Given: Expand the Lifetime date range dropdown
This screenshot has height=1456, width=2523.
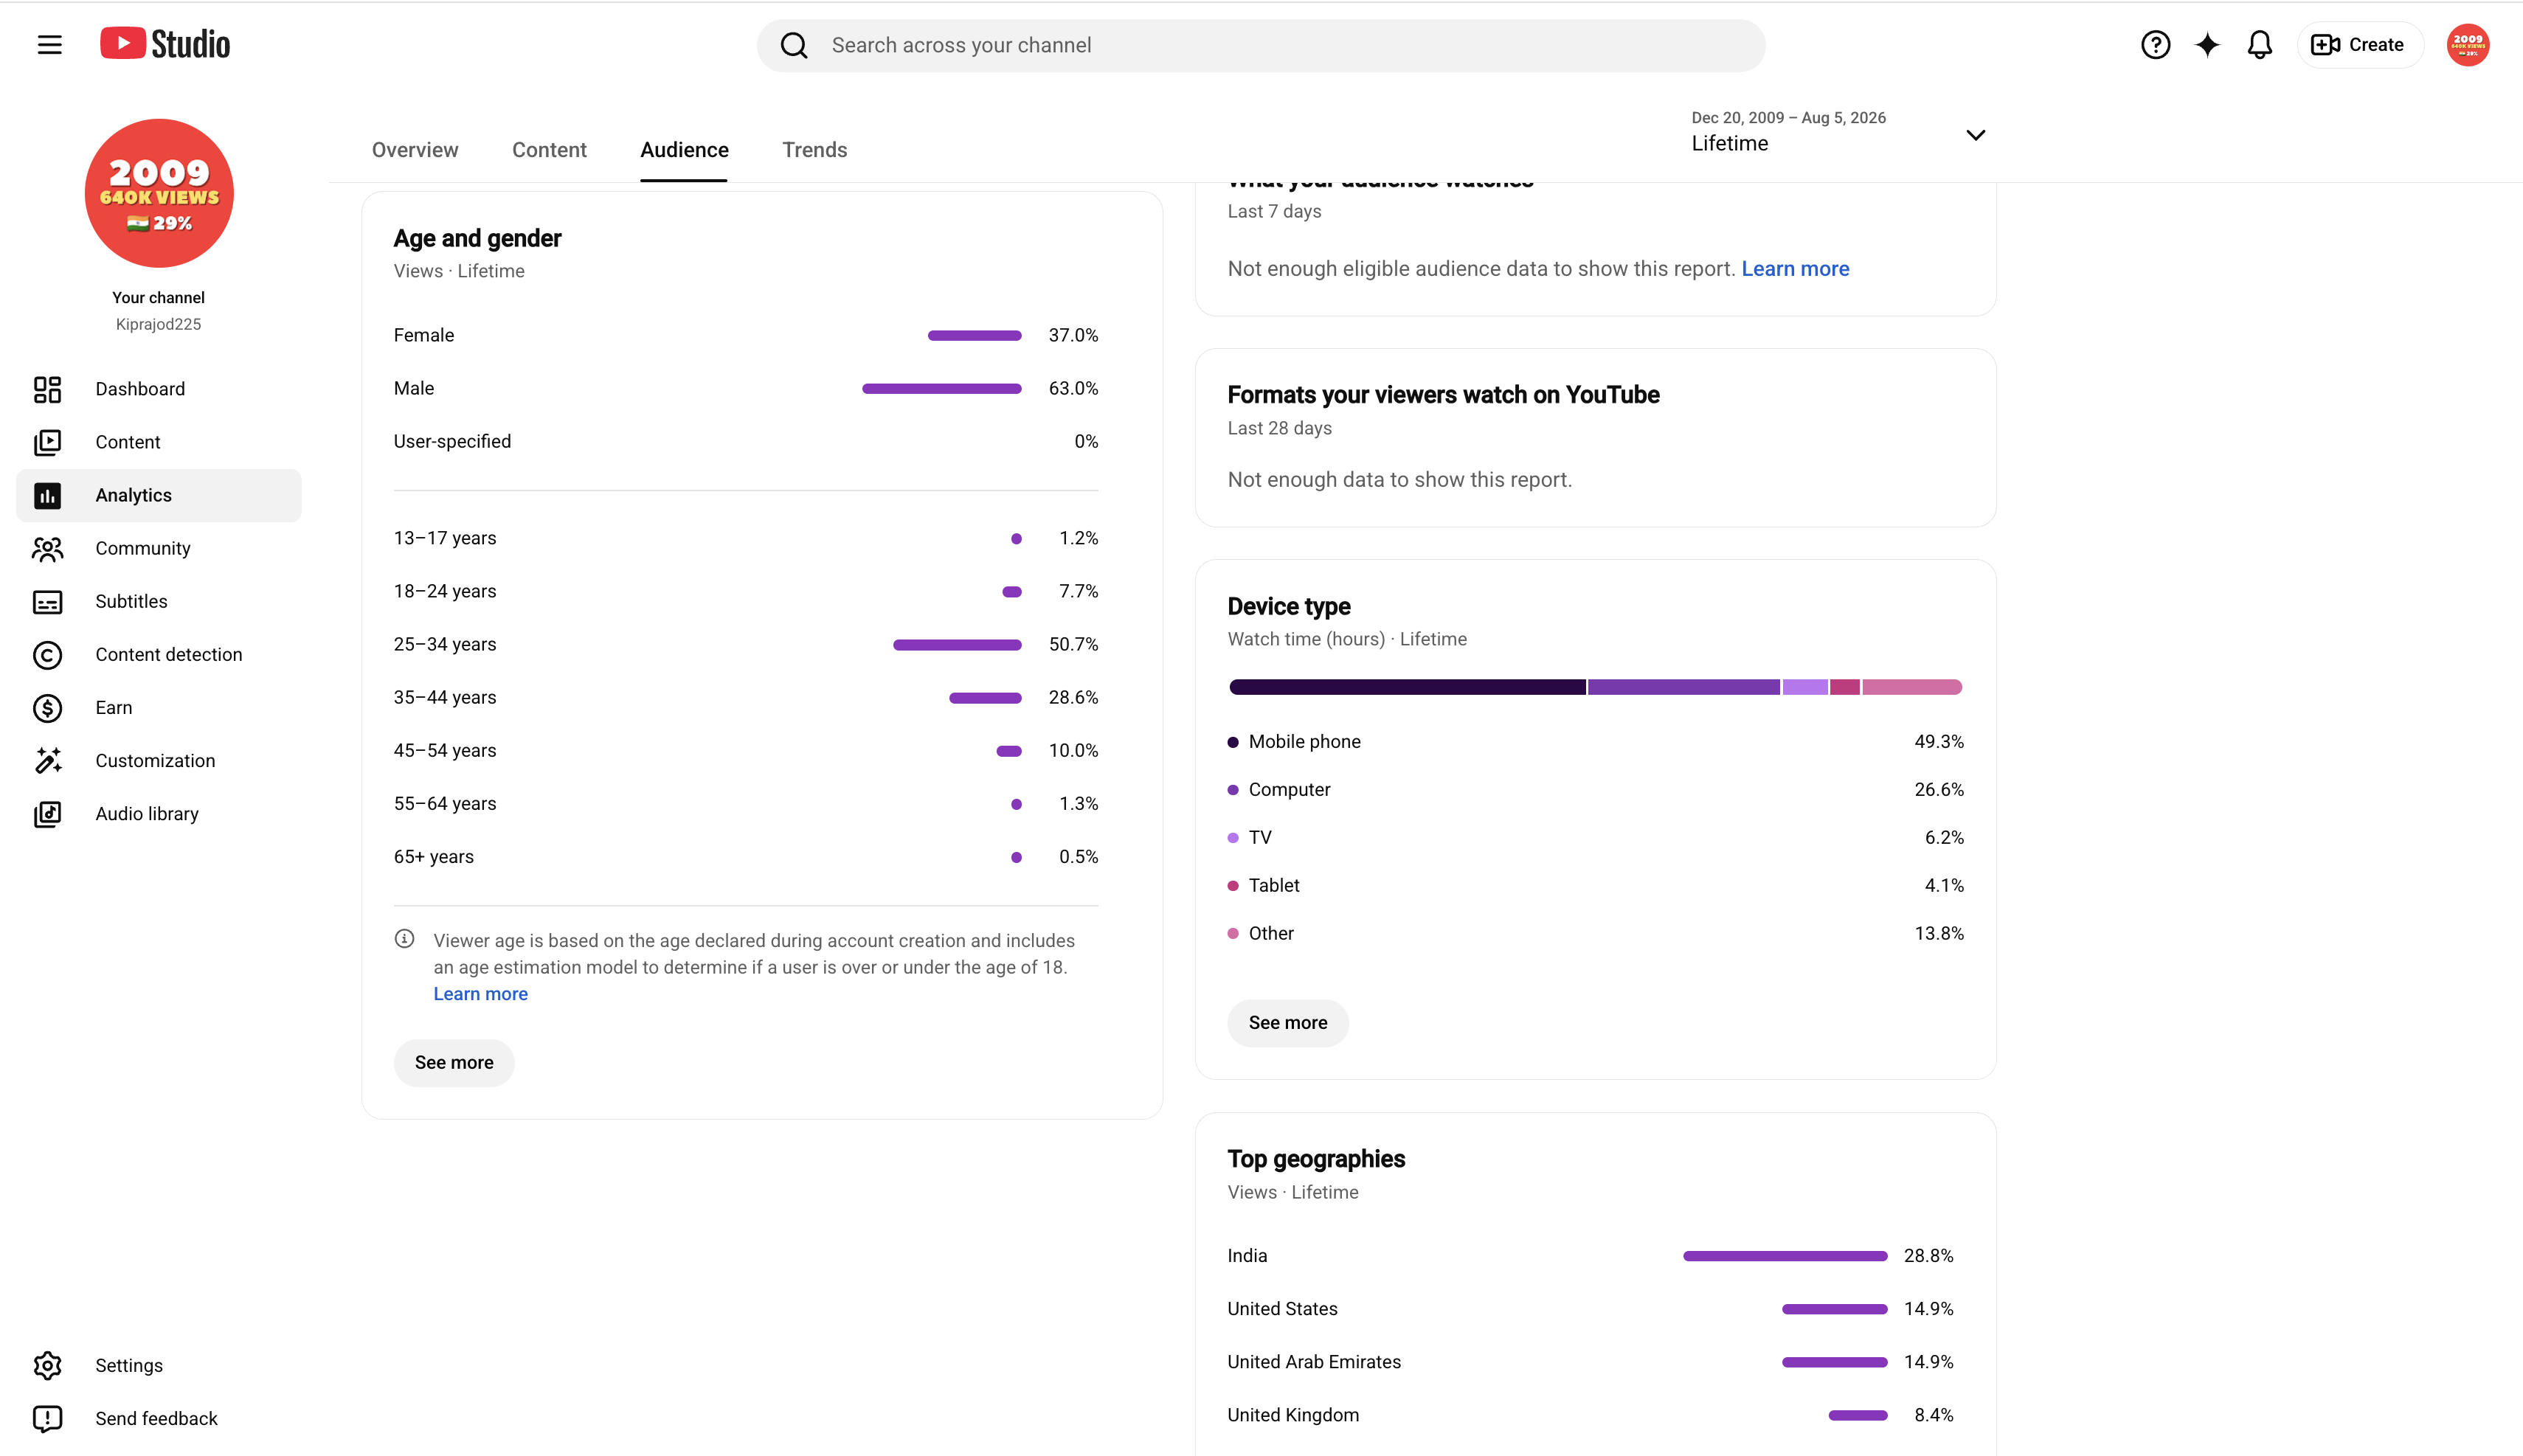Looking at the screenshot, I should tap(1838, 133).
